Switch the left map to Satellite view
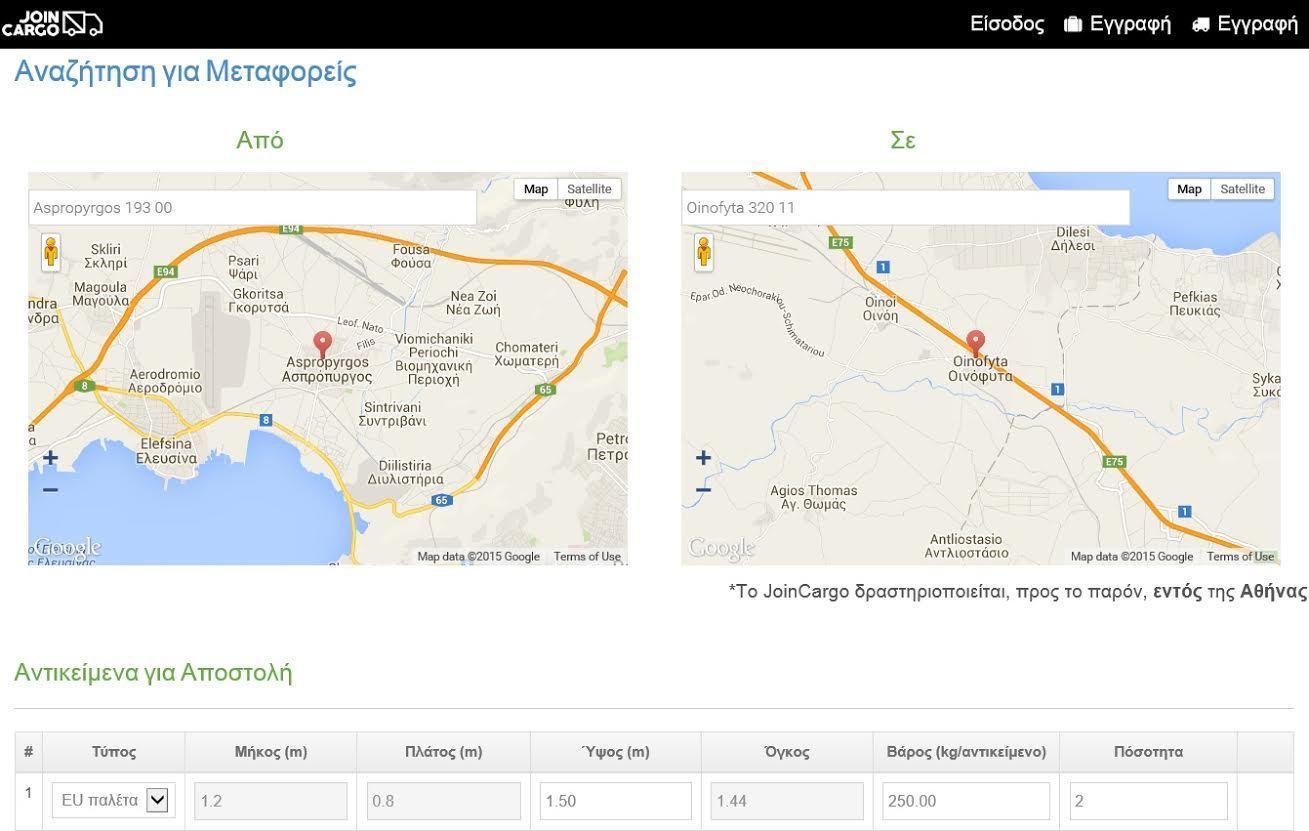Image resolution: width=1309 pixels, height=831 pixels. click(589, 189)
